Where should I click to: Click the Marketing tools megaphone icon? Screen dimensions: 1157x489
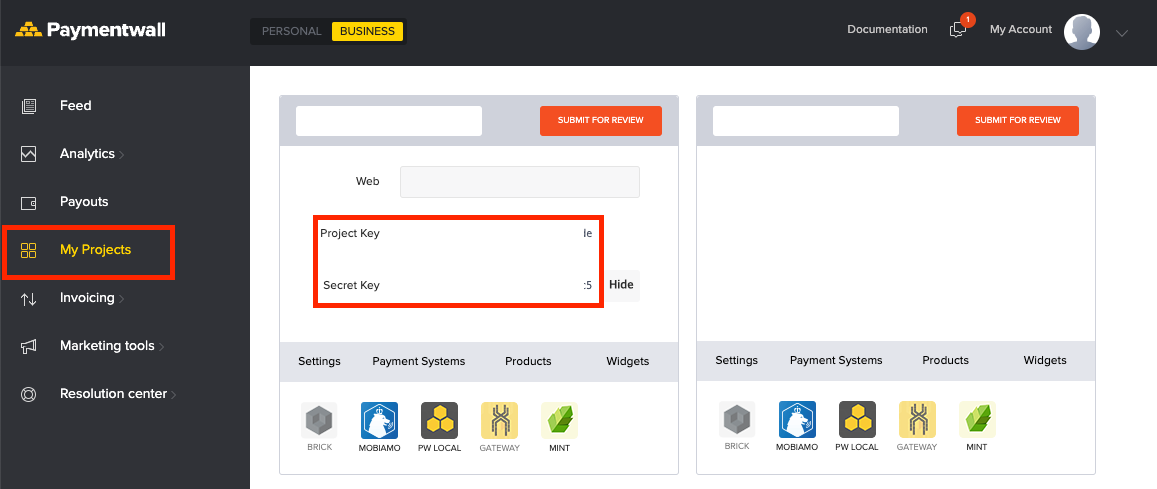29,346
